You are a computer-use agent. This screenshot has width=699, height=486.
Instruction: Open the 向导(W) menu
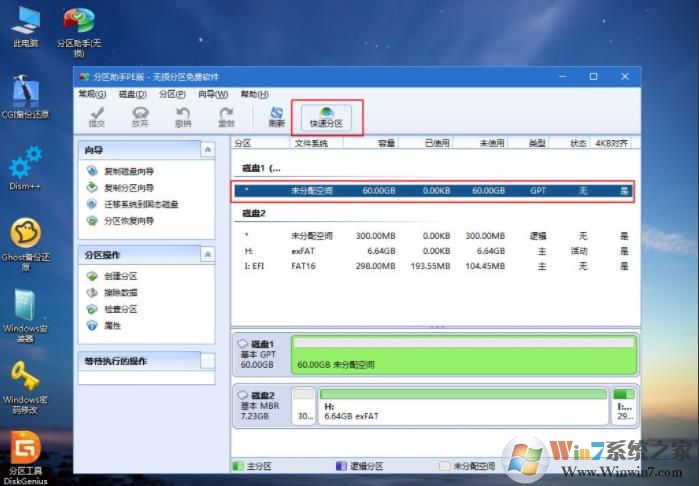click(213, 94)
